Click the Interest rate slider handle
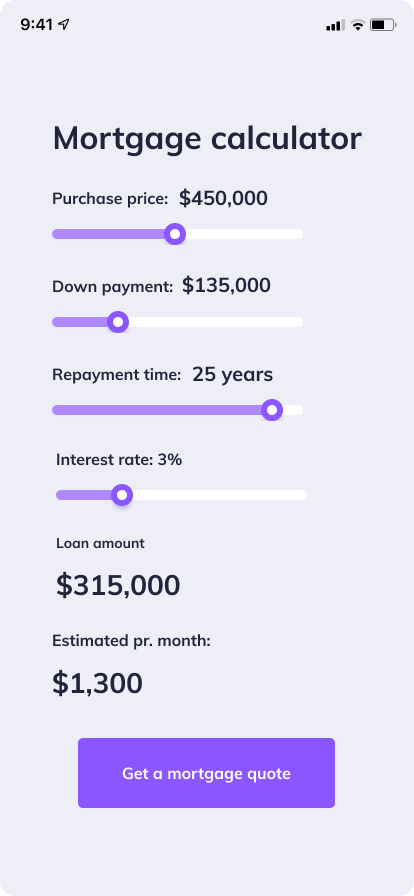414x896 pixels. [122, 495]
